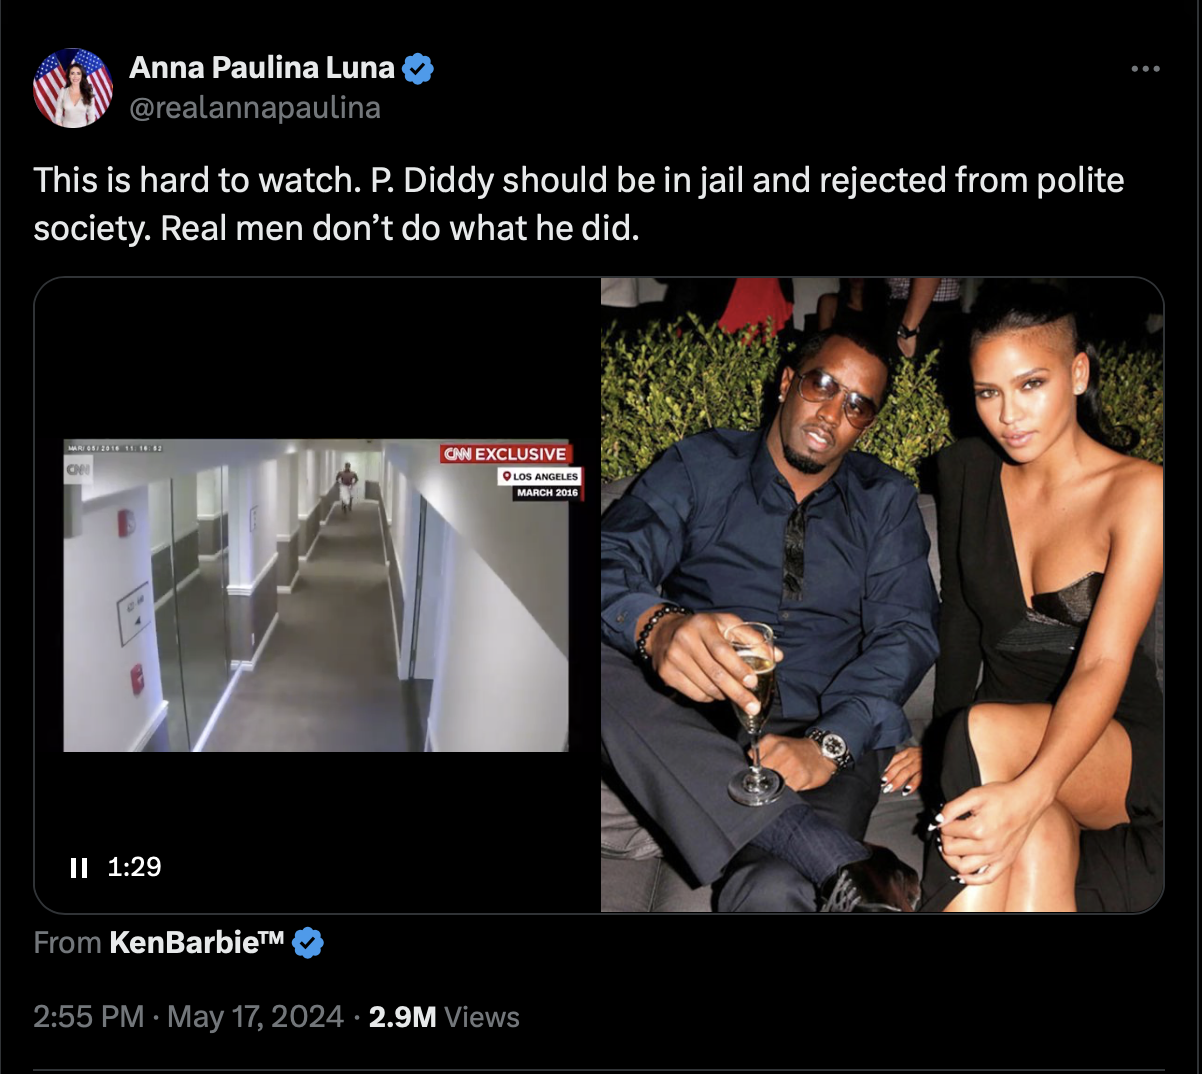Click the verified badge next to KenBarbie
This screenshot has height=1074, width=1202.
(308, 942)
